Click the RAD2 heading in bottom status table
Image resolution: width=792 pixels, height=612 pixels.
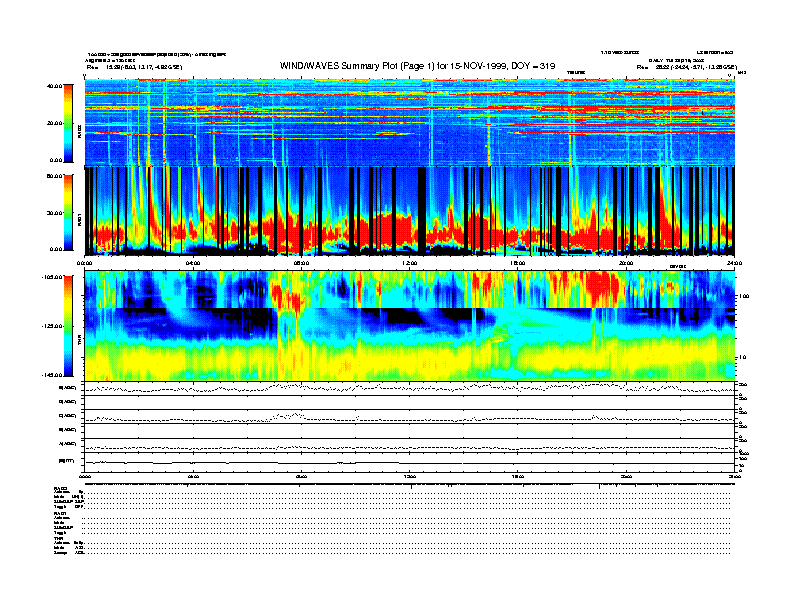point(61,488)
